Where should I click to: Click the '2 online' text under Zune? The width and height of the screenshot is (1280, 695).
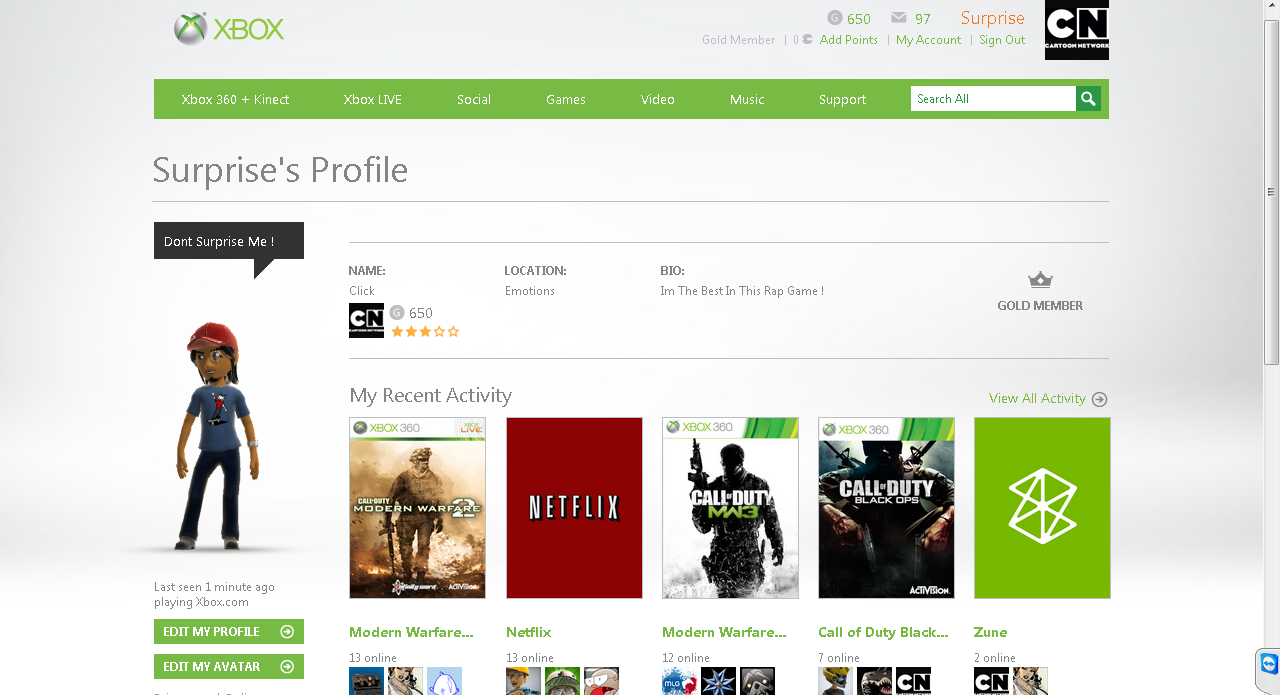tap(995, 658)
